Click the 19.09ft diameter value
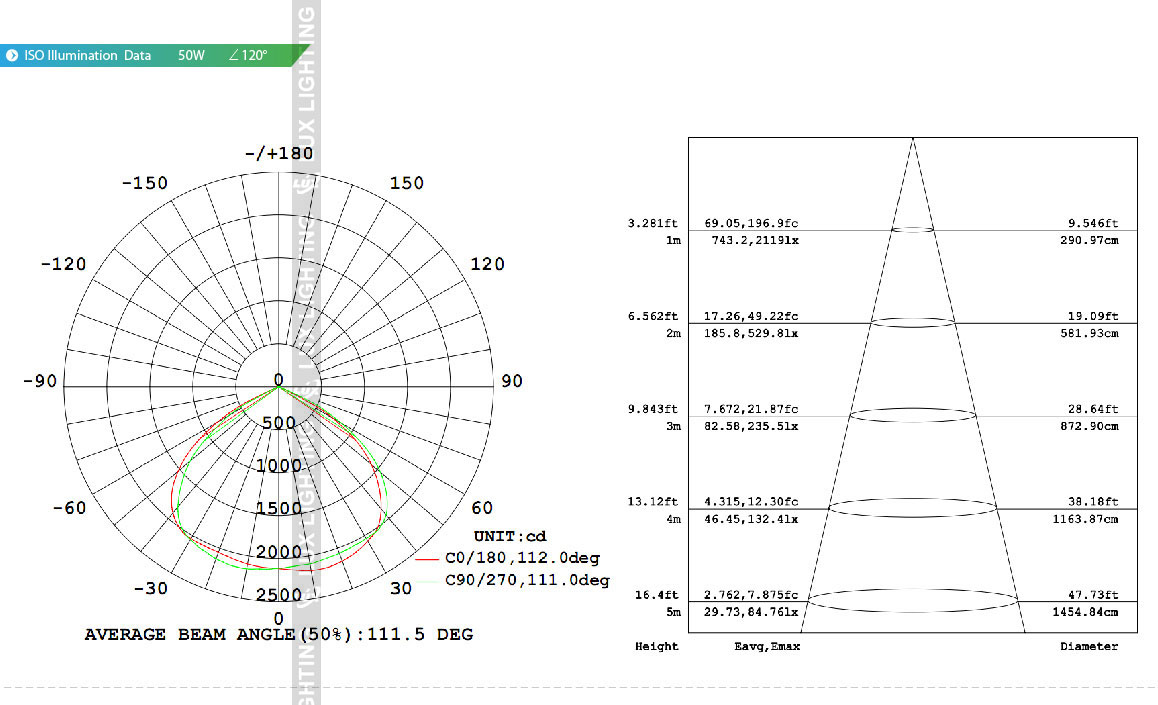 (1093, 316)
